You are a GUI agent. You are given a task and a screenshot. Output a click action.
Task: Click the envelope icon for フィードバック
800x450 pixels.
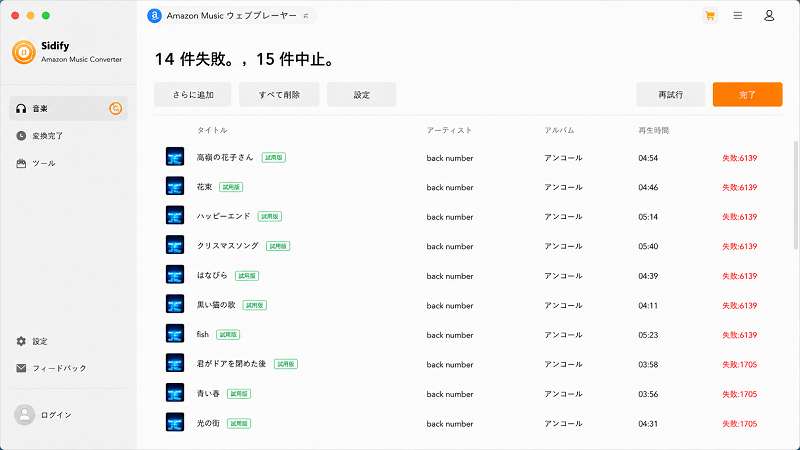(x=21, y=368)
